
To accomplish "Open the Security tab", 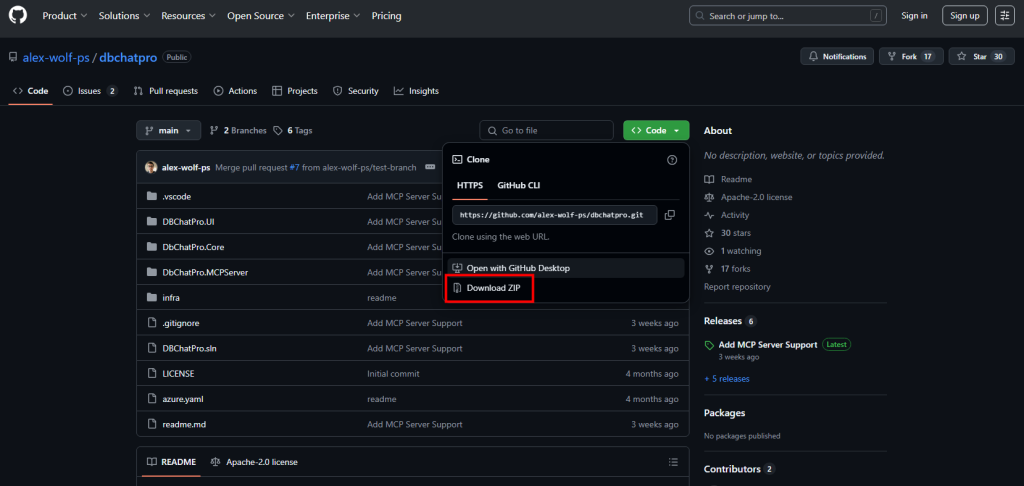I will tap(356, 91).
